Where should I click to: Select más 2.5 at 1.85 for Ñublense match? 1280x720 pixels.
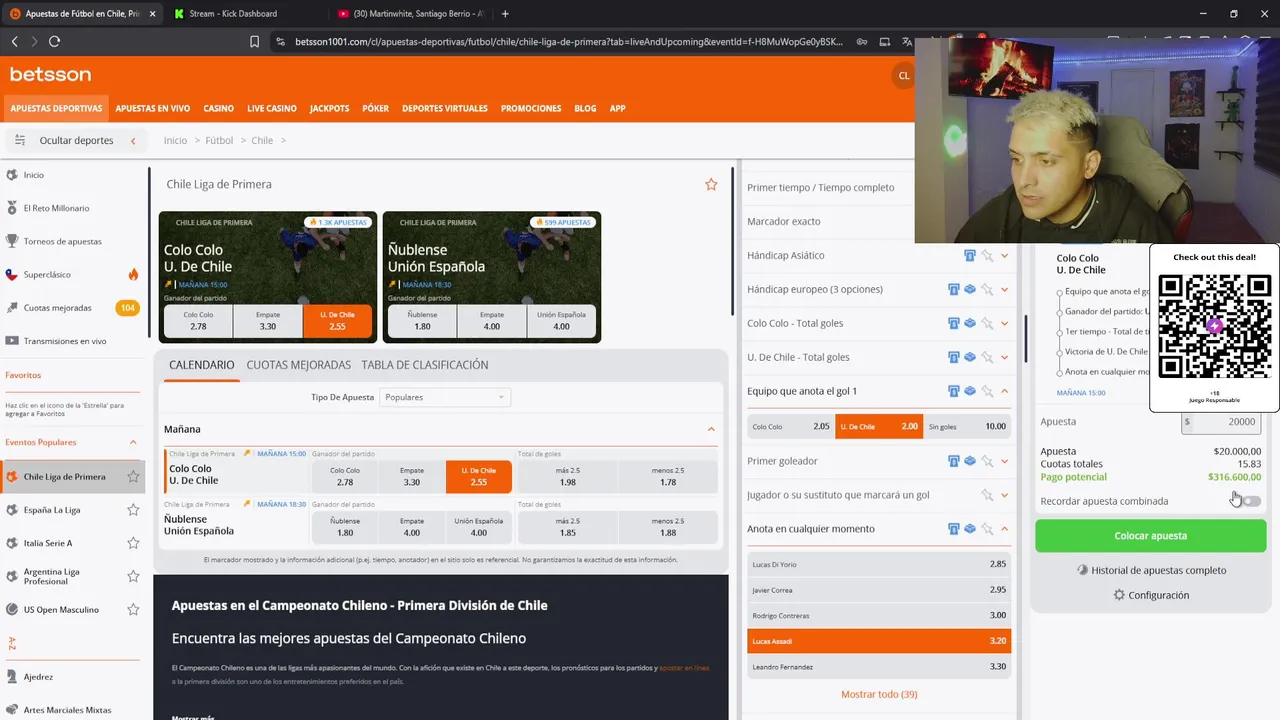(x=567, y=527)
